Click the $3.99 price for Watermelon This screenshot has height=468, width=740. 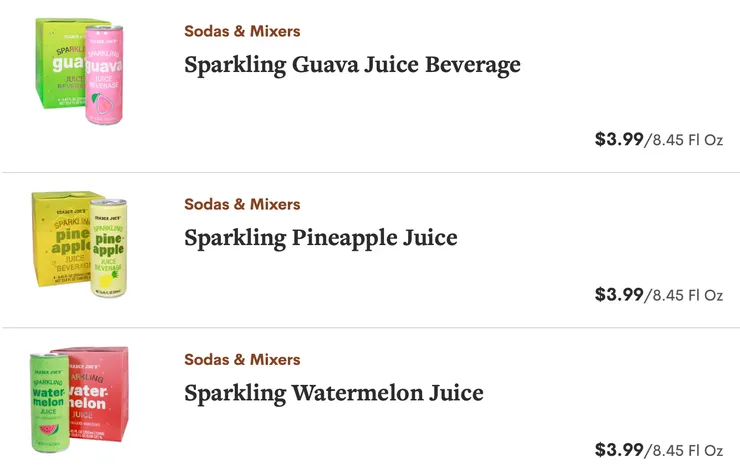(619, 449)
